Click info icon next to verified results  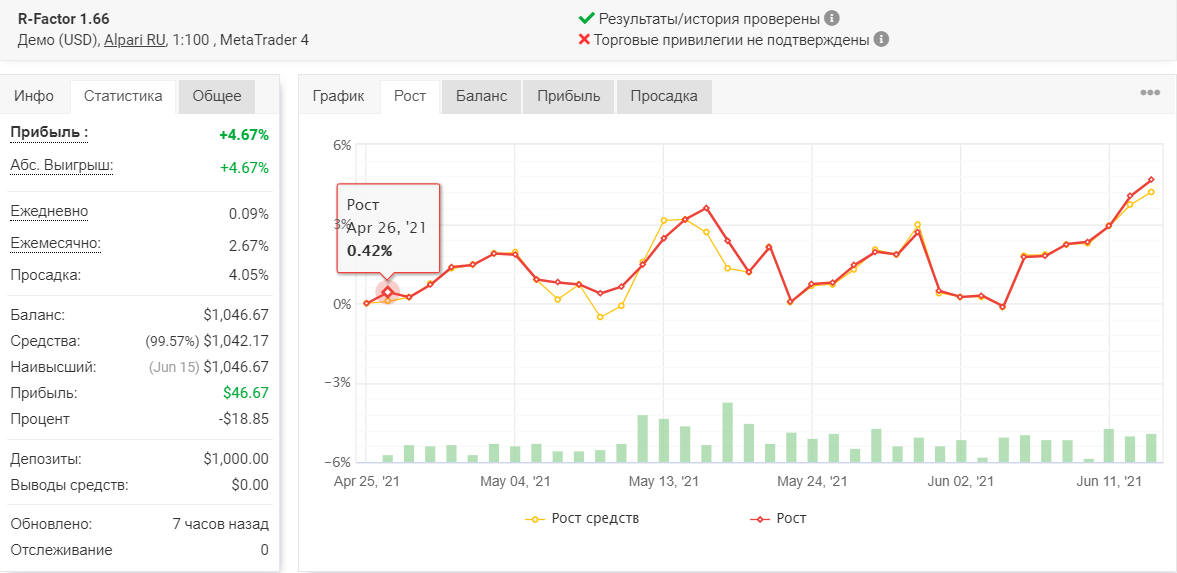[831, 19]
